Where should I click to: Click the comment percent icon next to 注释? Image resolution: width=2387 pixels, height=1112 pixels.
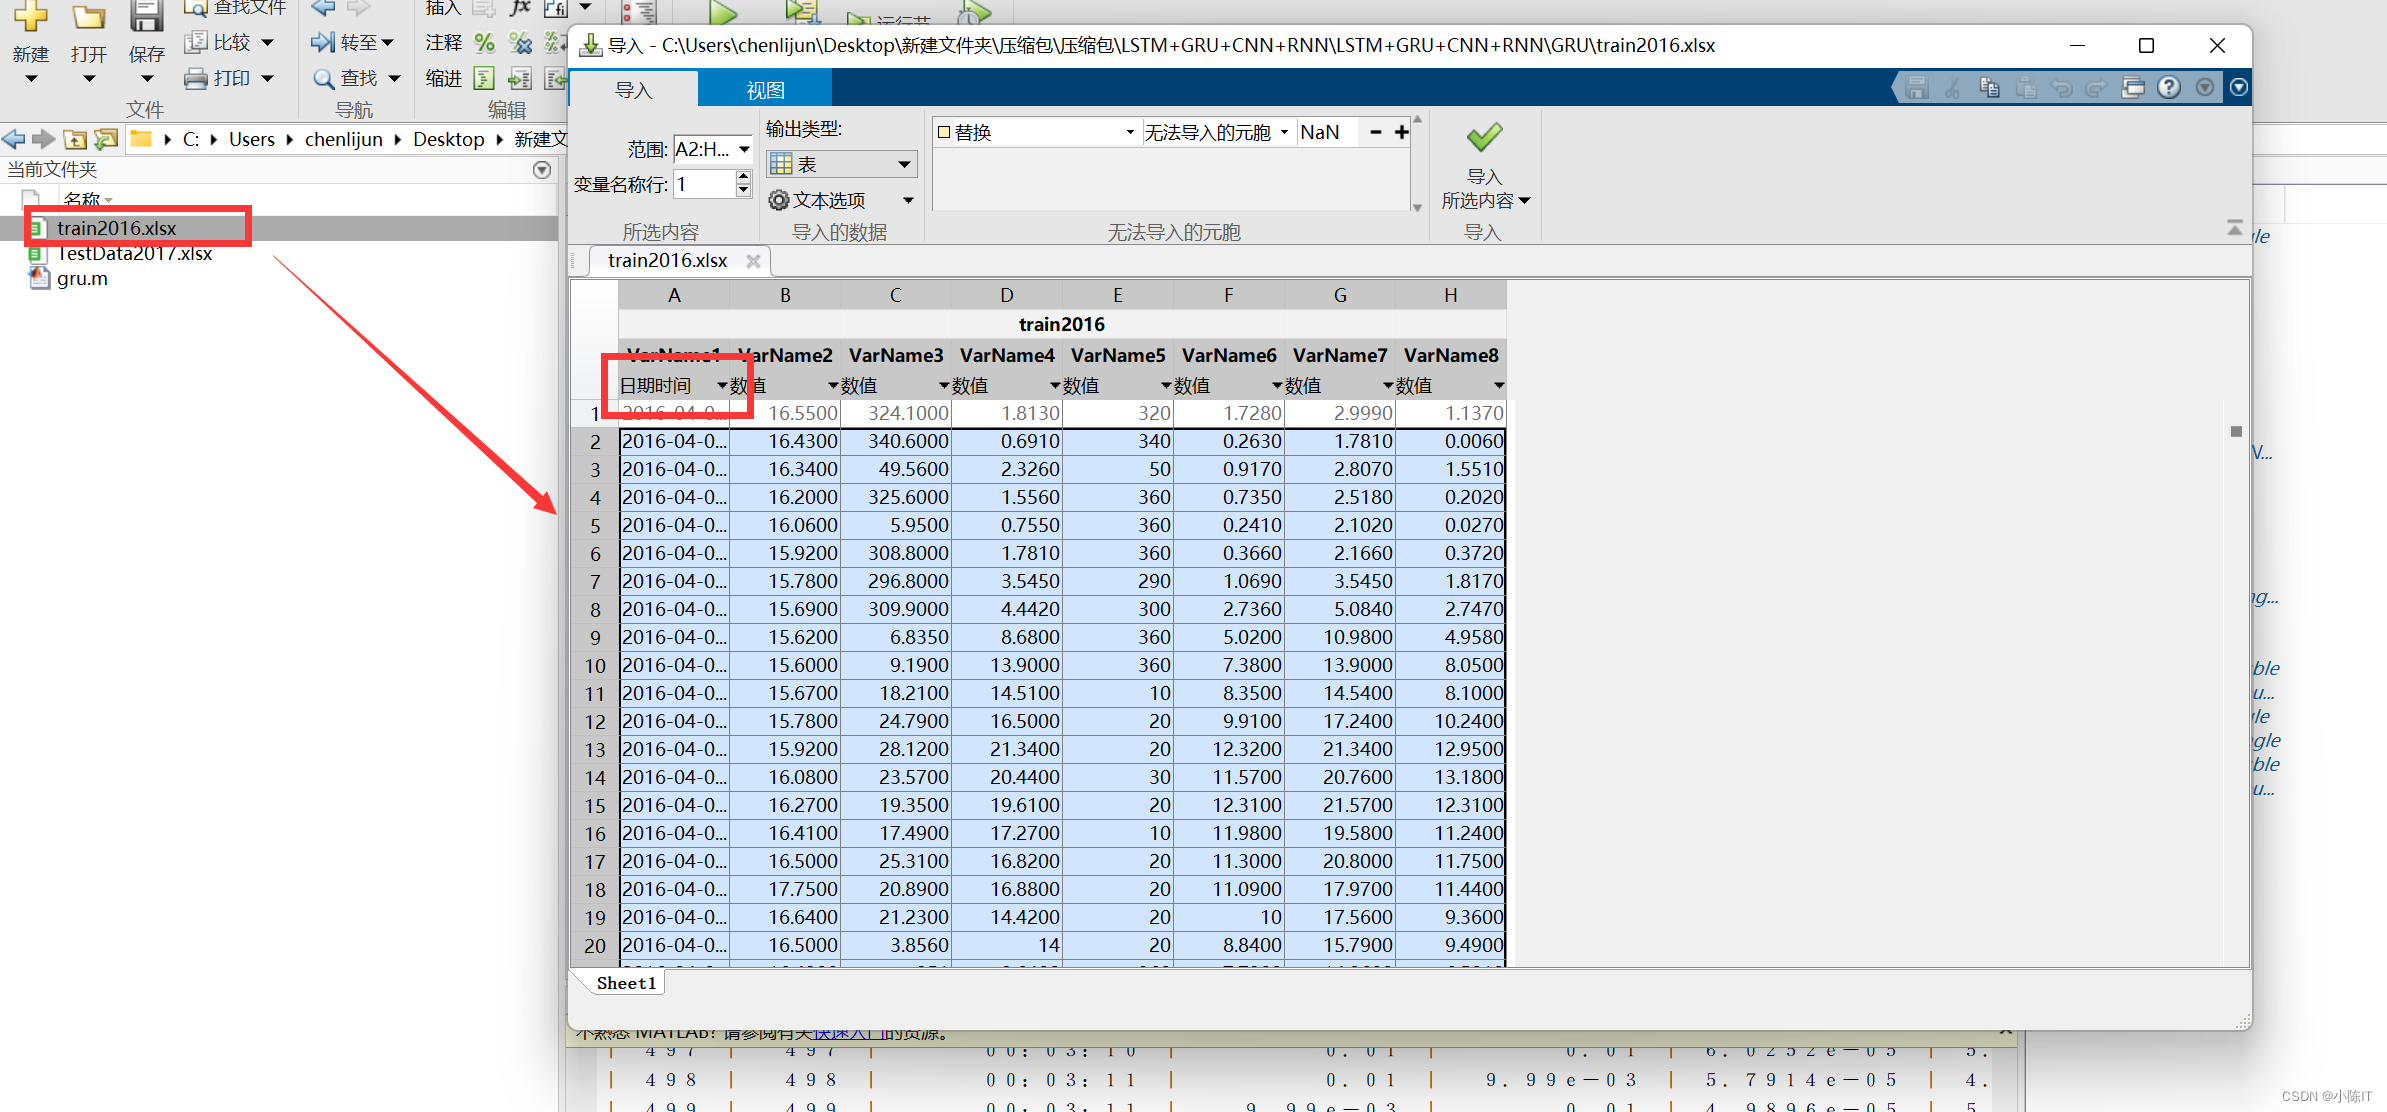tap(484, 42)
